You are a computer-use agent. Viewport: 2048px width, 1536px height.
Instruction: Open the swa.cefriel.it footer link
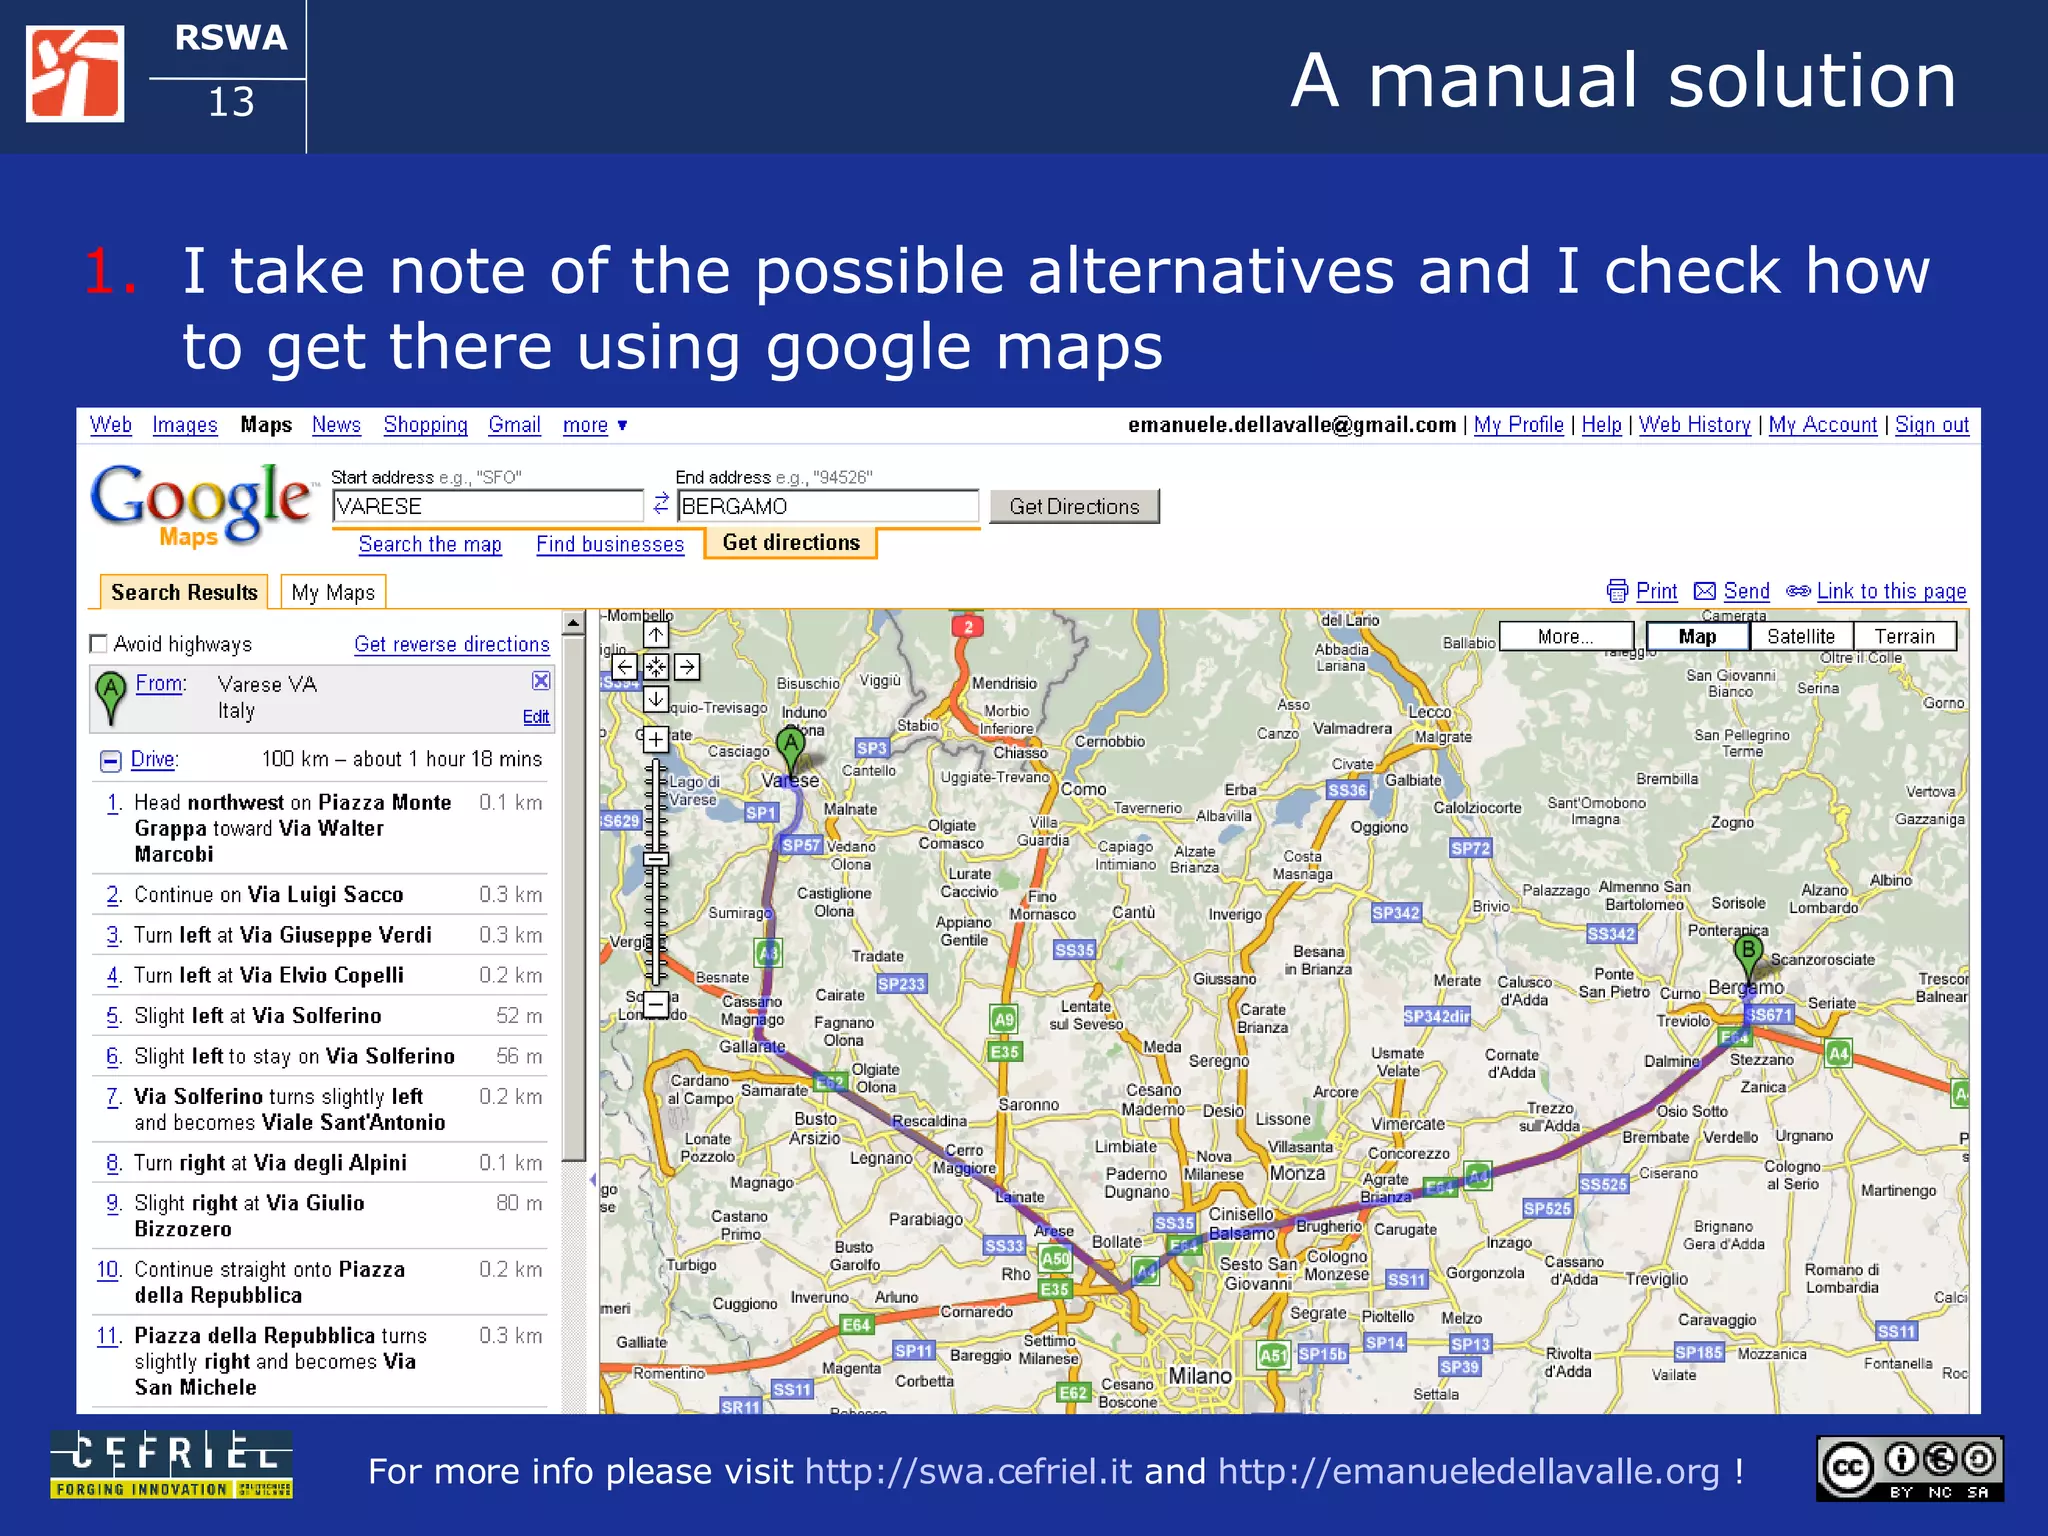pyautogui.click(x=968, y=1471)
